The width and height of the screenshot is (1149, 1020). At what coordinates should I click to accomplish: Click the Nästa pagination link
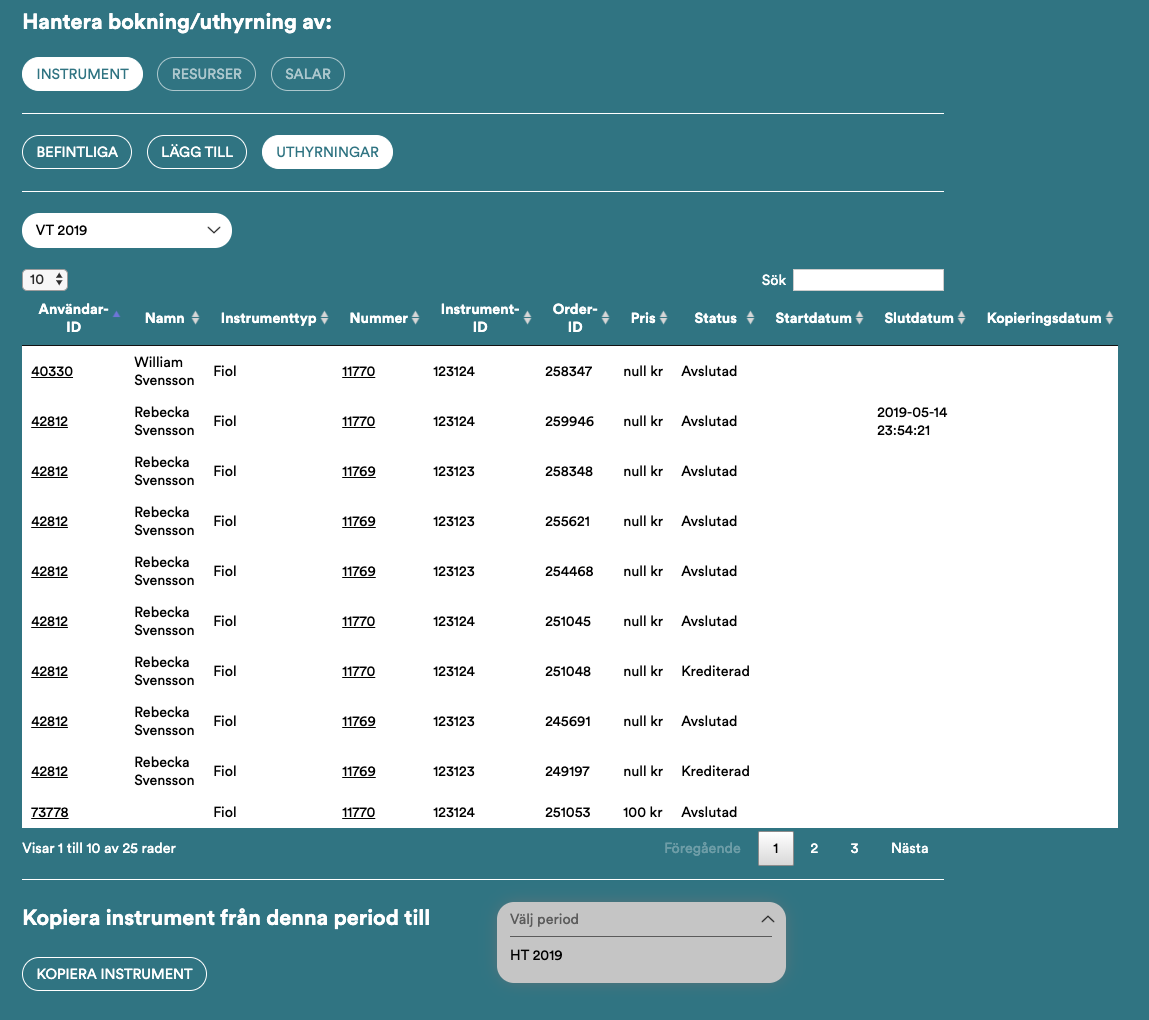click(x=909, y=848)
